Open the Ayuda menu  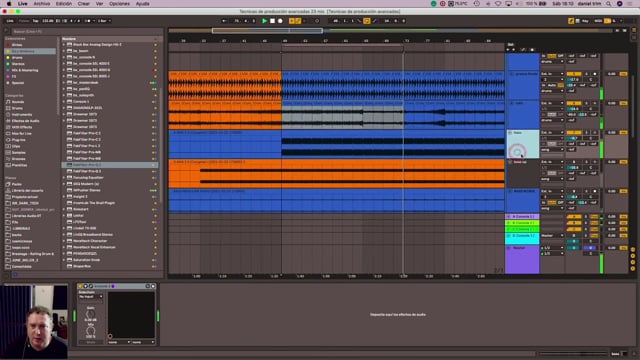142,4
